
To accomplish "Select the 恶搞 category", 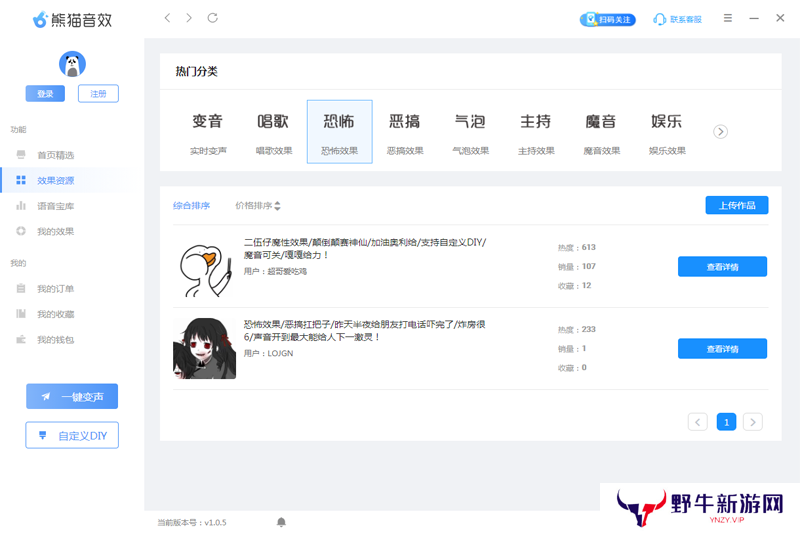I will click(405, 132).
